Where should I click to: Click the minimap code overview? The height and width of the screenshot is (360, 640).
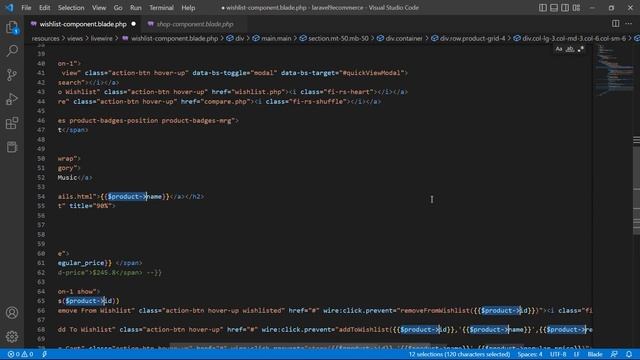(614, 70)
